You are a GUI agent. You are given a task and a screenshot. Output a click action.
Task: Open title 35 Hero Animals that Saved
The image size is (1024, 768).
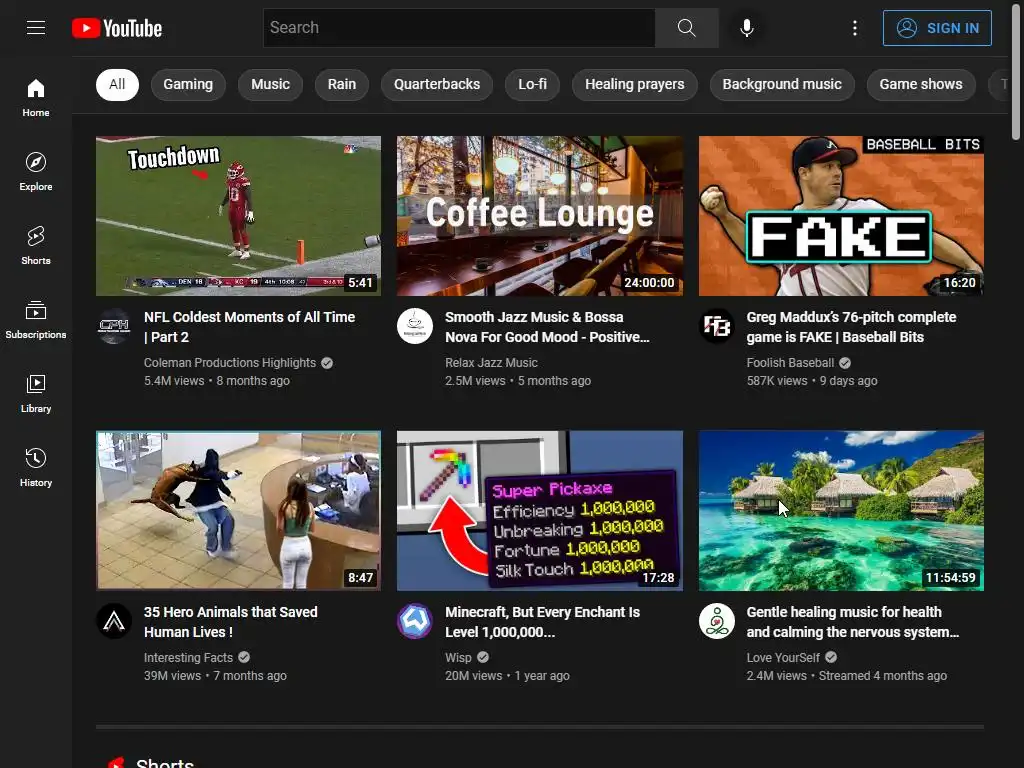(231, 622)
